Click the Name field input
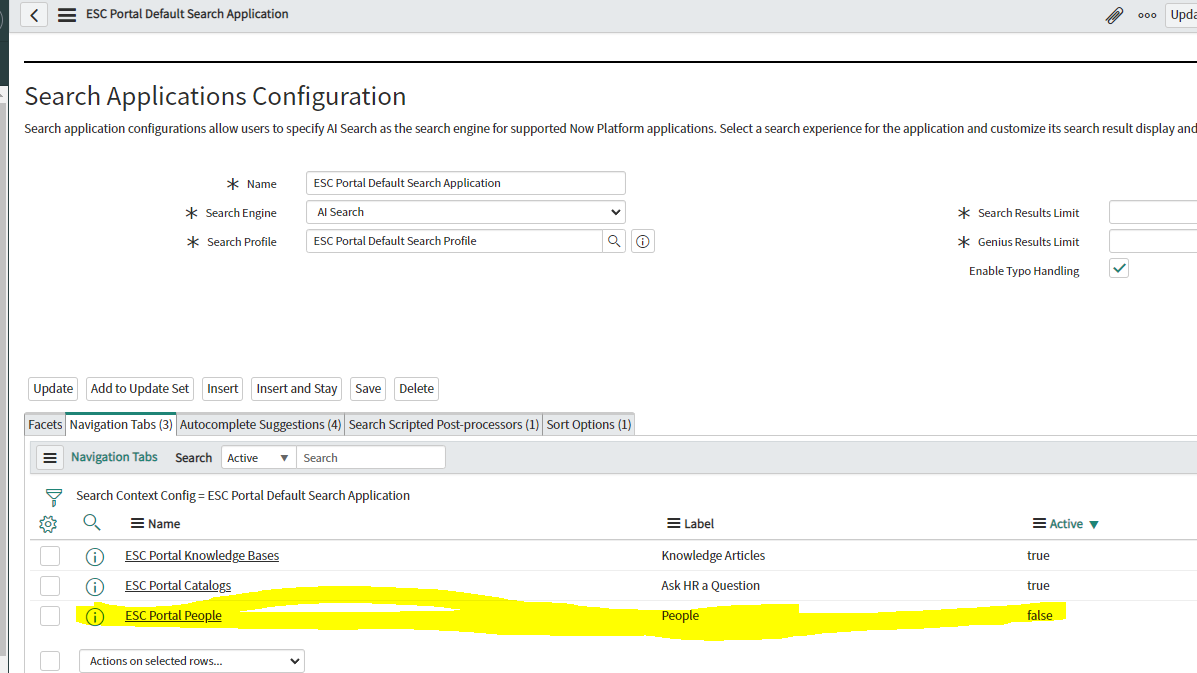Screen dimensions: 1197x673 tap(466, 183)
